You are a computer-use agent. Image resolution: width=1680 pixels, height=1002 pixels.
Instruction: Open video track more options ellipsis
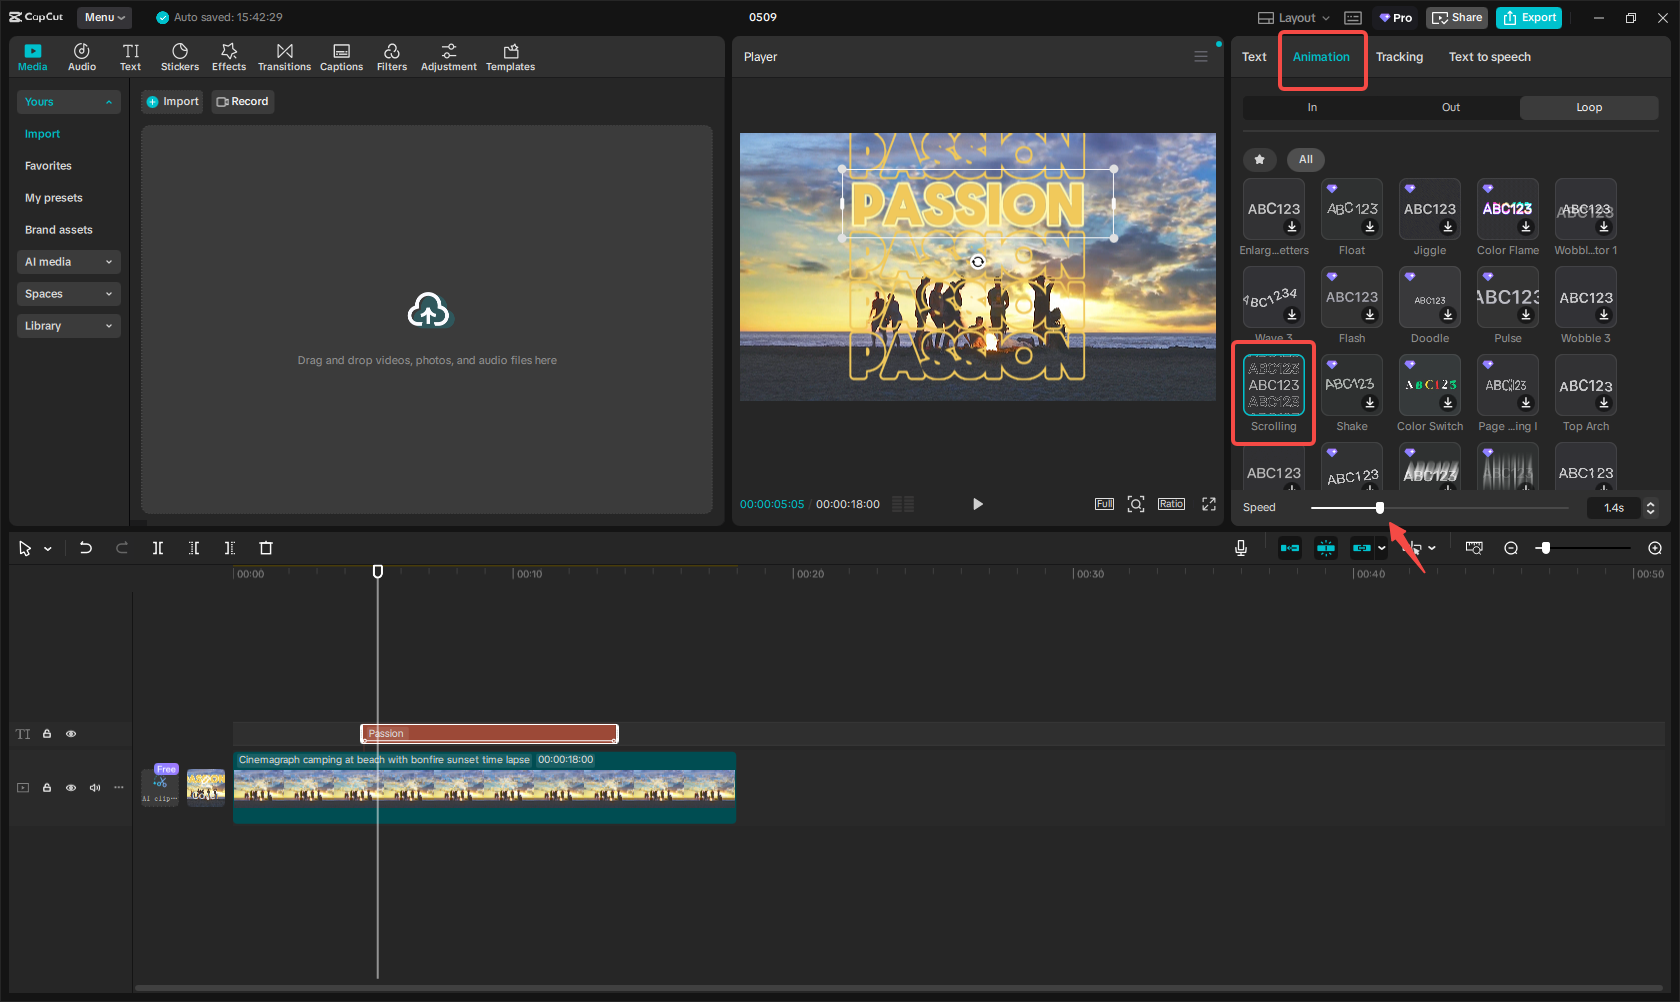click(119, 788)
